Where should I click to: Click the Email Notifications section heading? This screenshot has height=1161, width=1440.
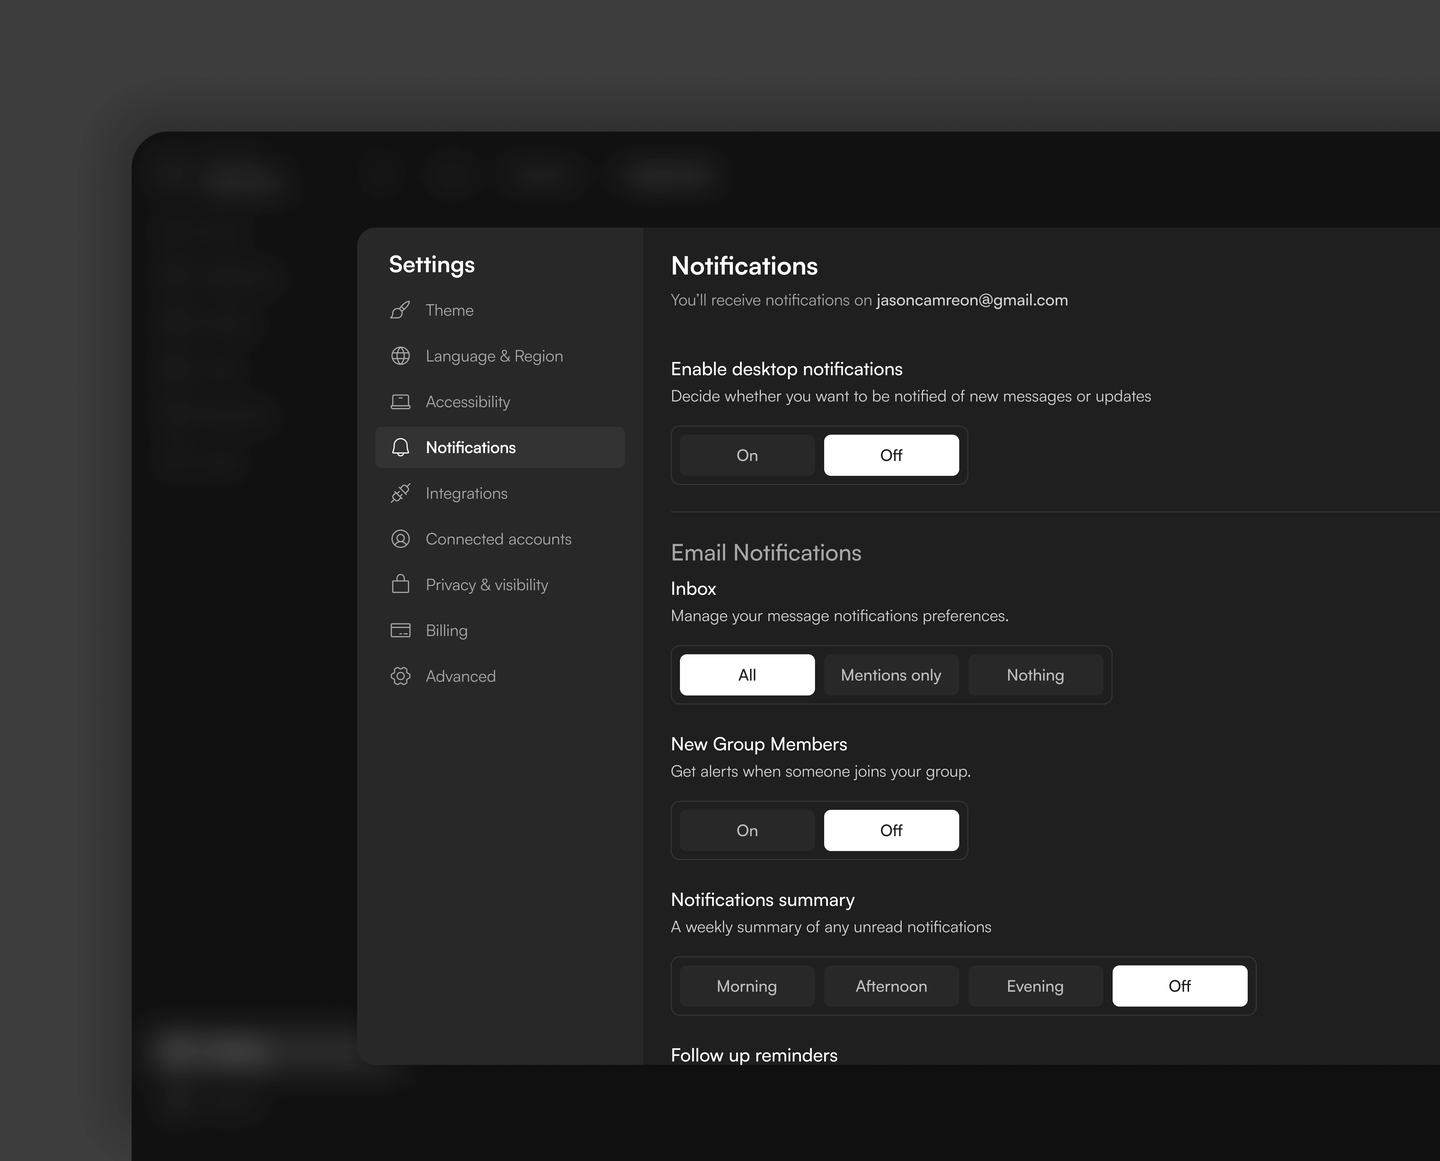[x=766, y=553]
